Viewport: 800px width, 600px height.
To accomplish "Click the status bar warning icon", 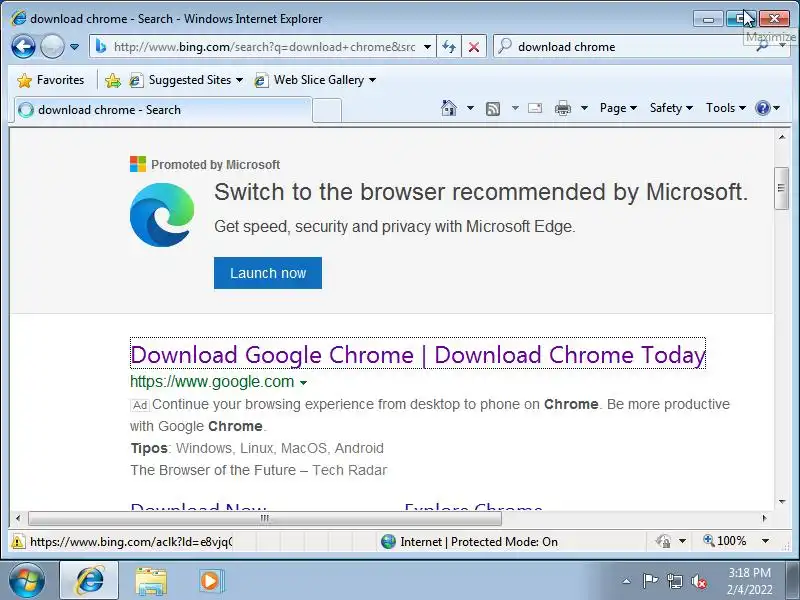I will coord(18,541).
